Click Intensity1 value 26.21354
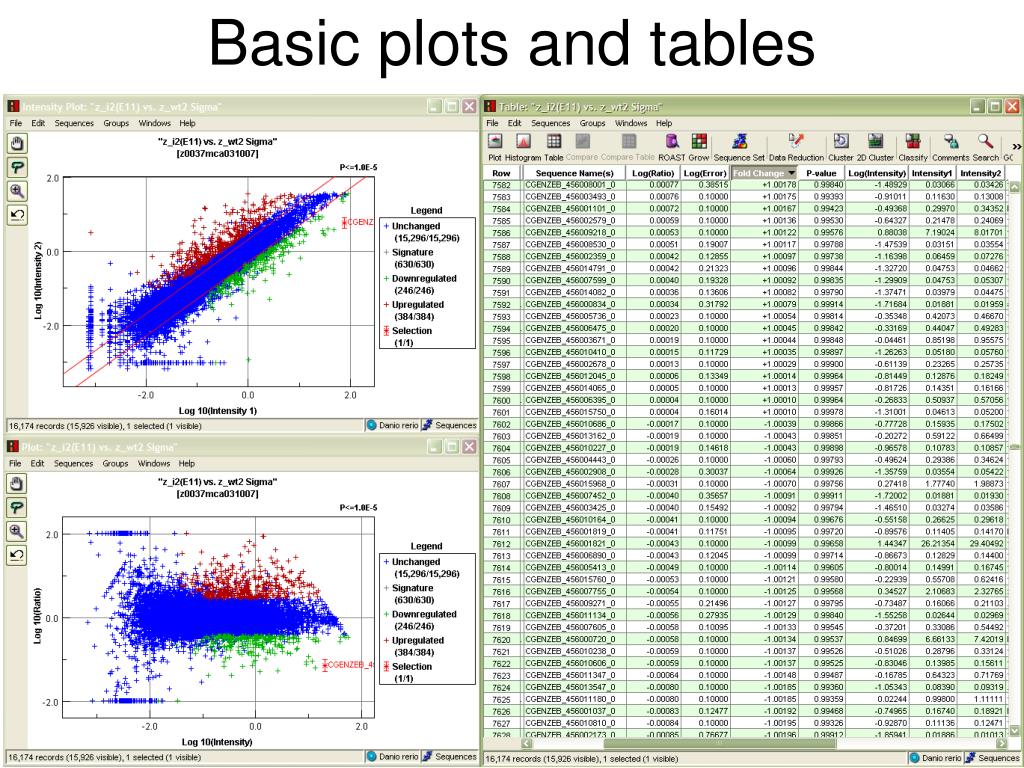Screen dimensions: 1024x768 936,543
